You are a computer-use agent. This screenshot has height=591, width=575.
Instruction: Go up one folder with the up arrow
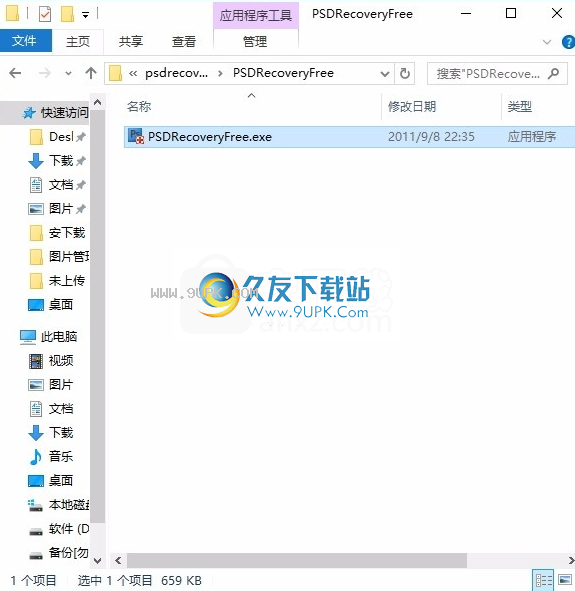[x=91, y=73]
